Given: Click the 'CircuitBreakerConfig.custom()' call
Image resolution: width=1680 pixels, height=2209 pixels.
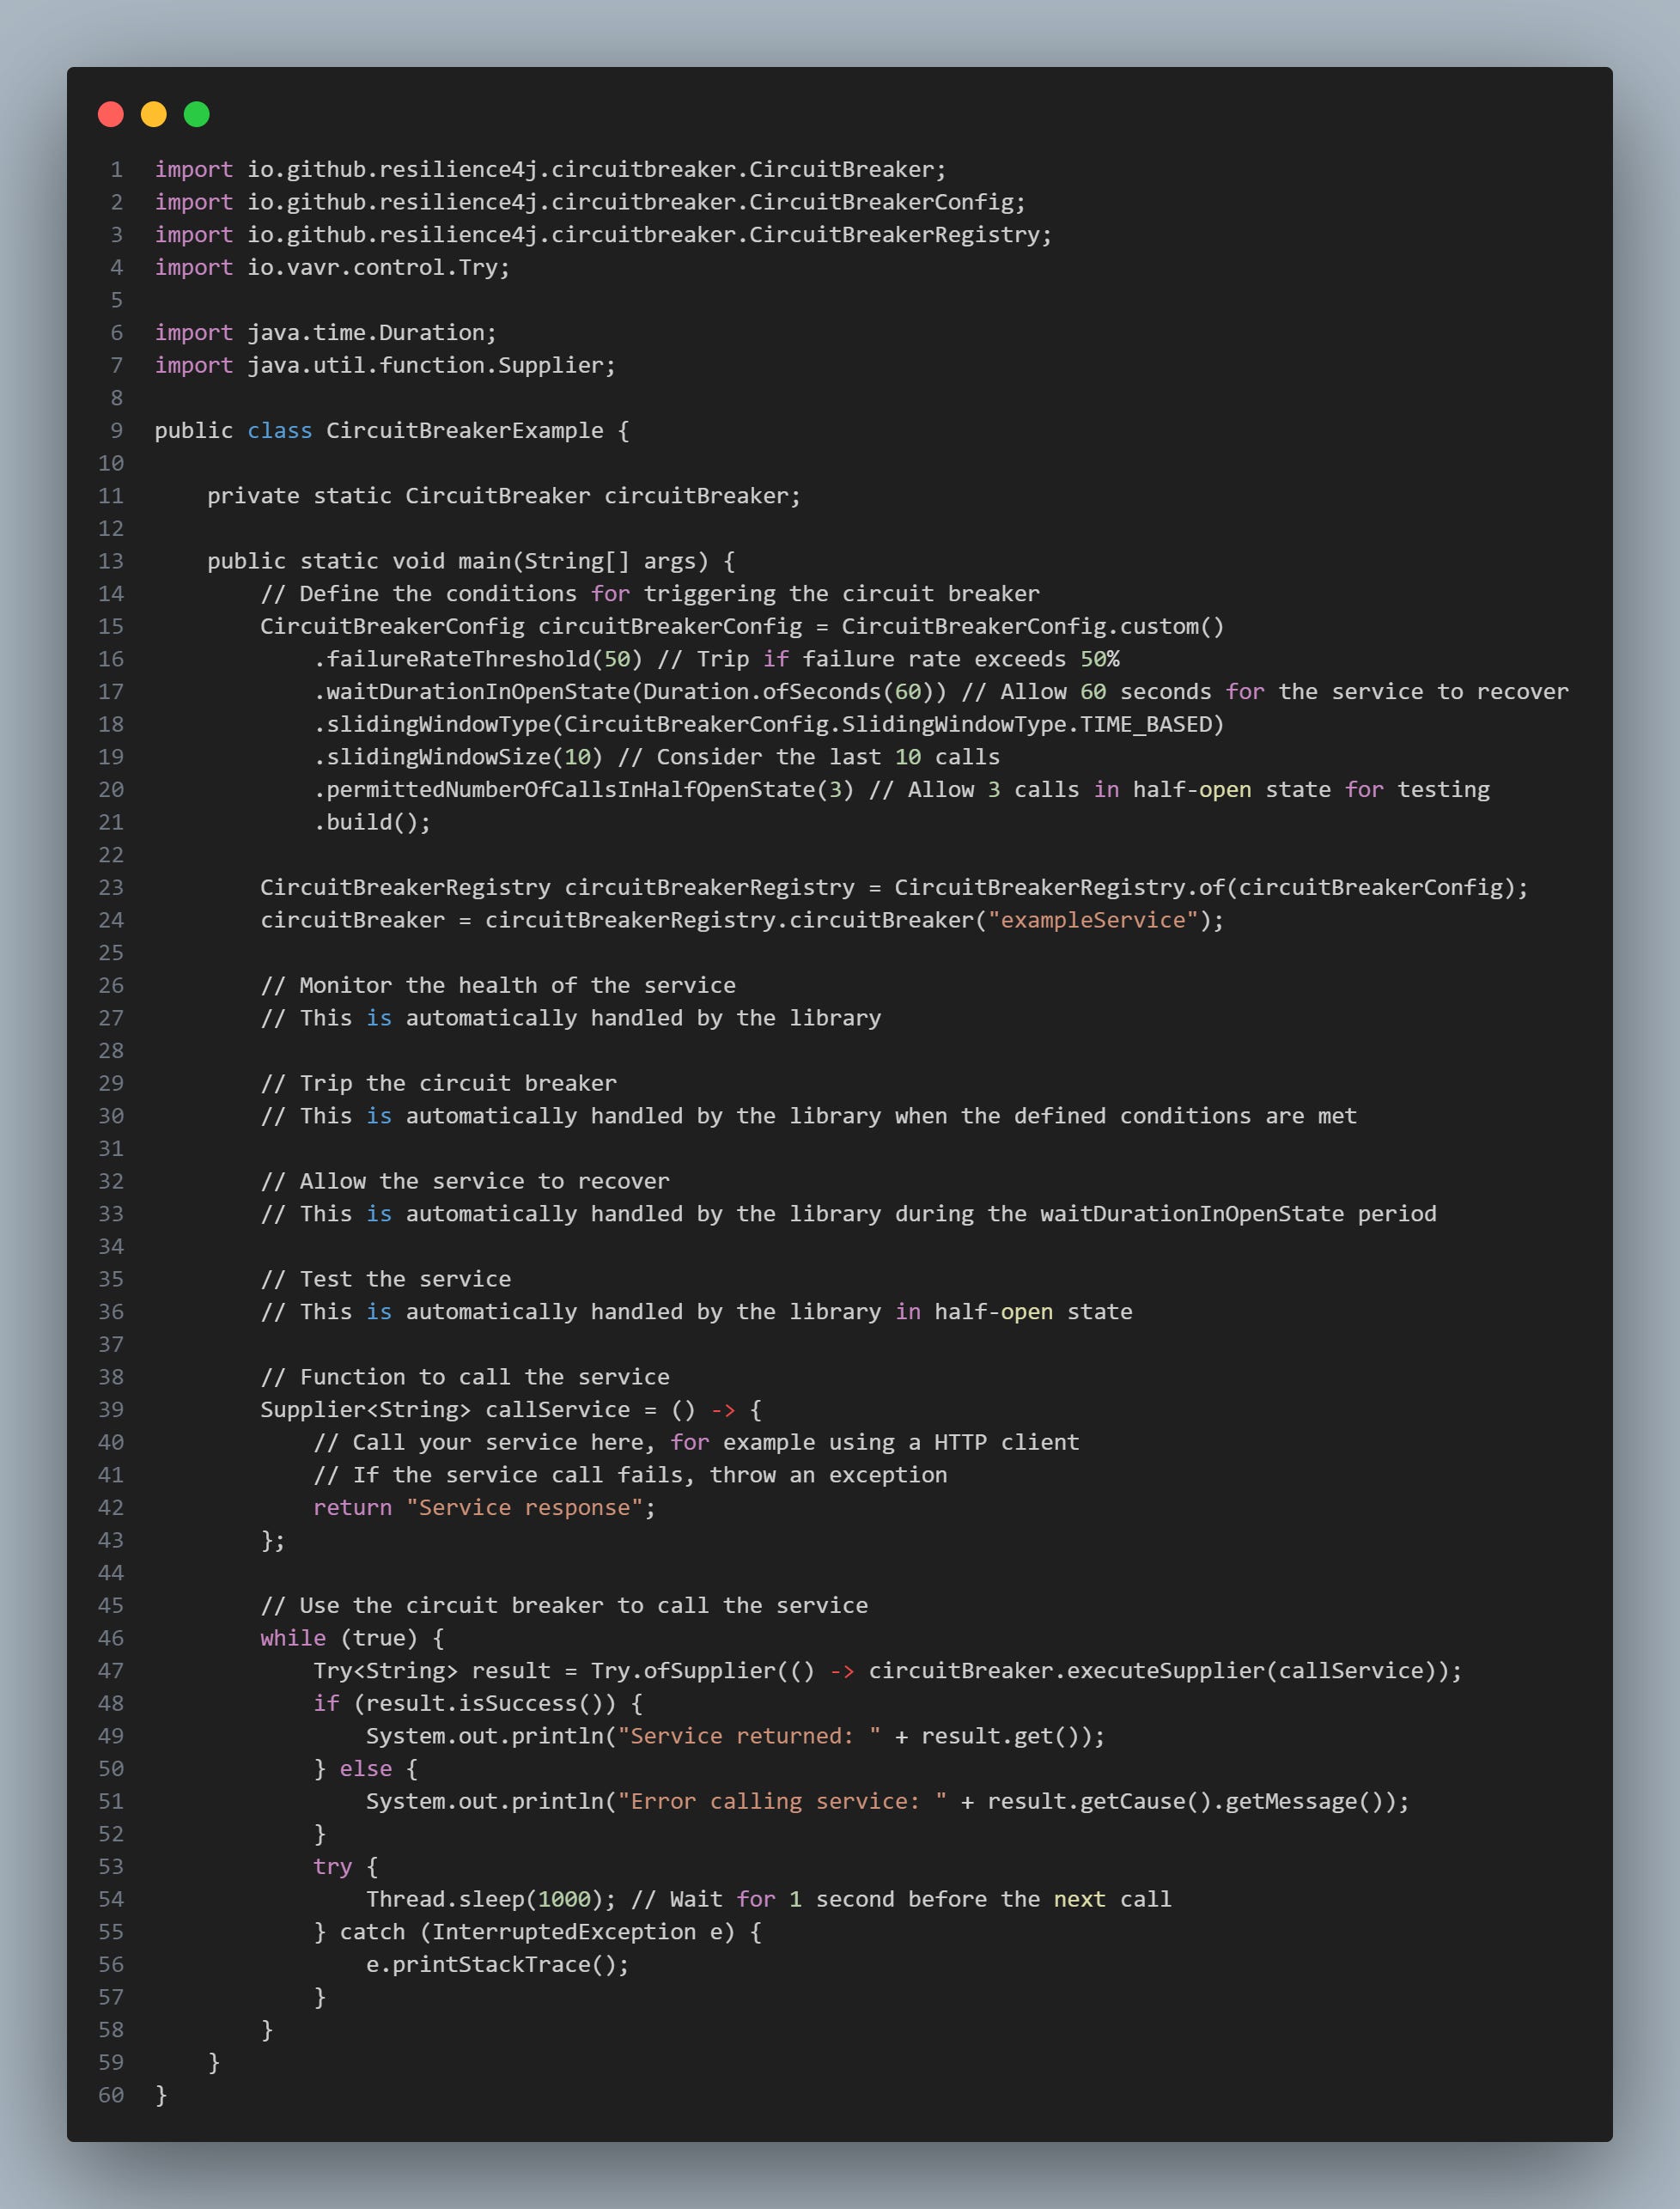Looking at the screenshot, I should tap(1032, 626).
